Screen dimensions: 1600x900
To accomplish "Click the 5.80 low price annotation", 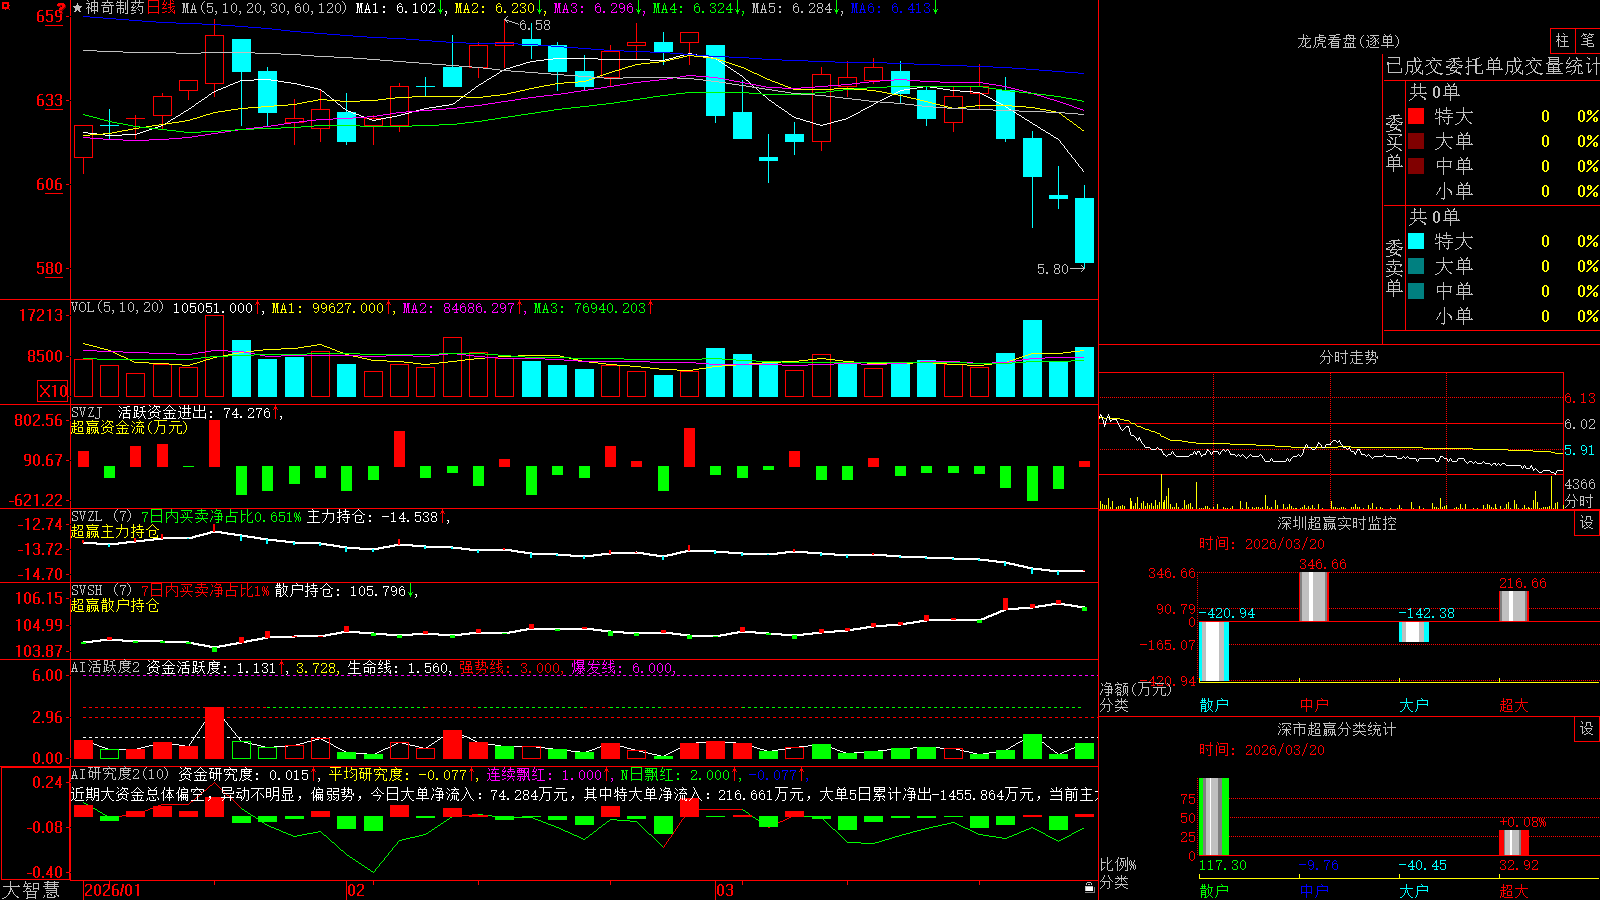I will (1053, 269).
